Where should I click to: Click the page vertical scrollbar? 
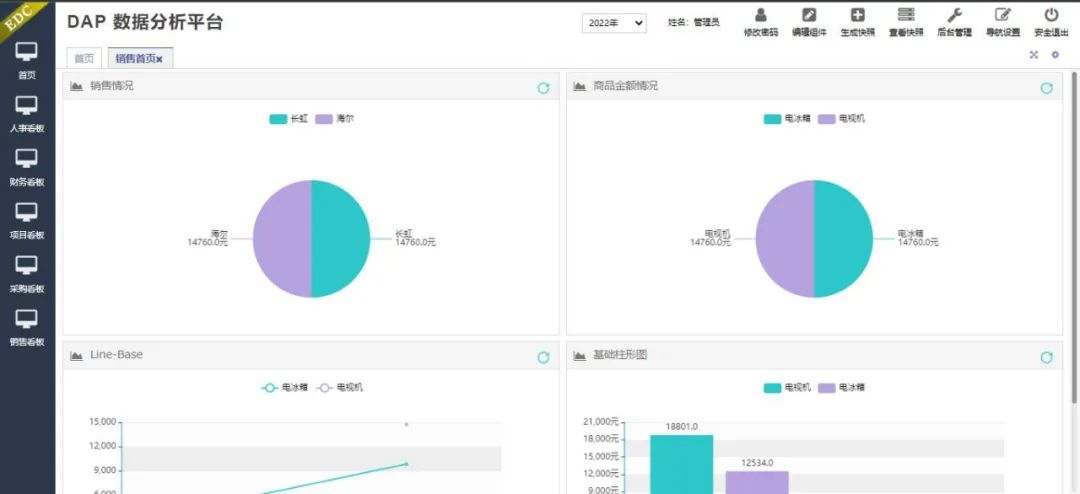coord(1074,238)
